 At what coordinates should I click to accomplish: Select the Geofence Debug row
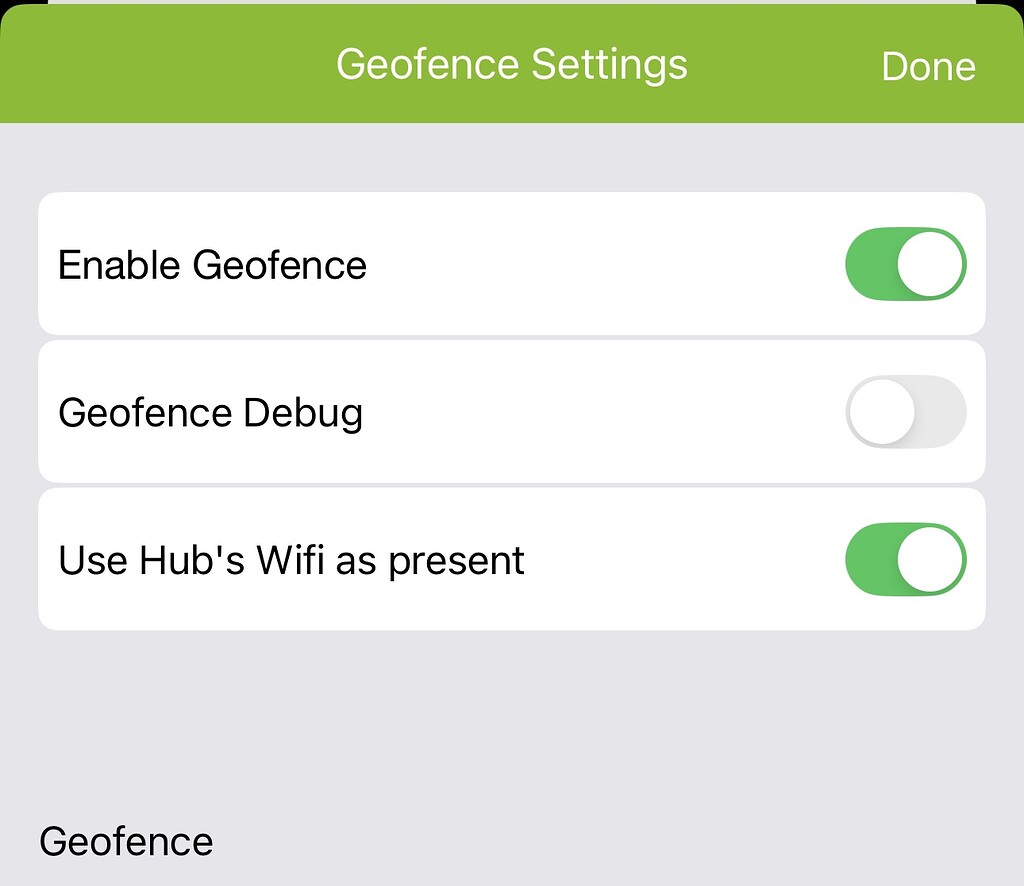tap(512, 412)
